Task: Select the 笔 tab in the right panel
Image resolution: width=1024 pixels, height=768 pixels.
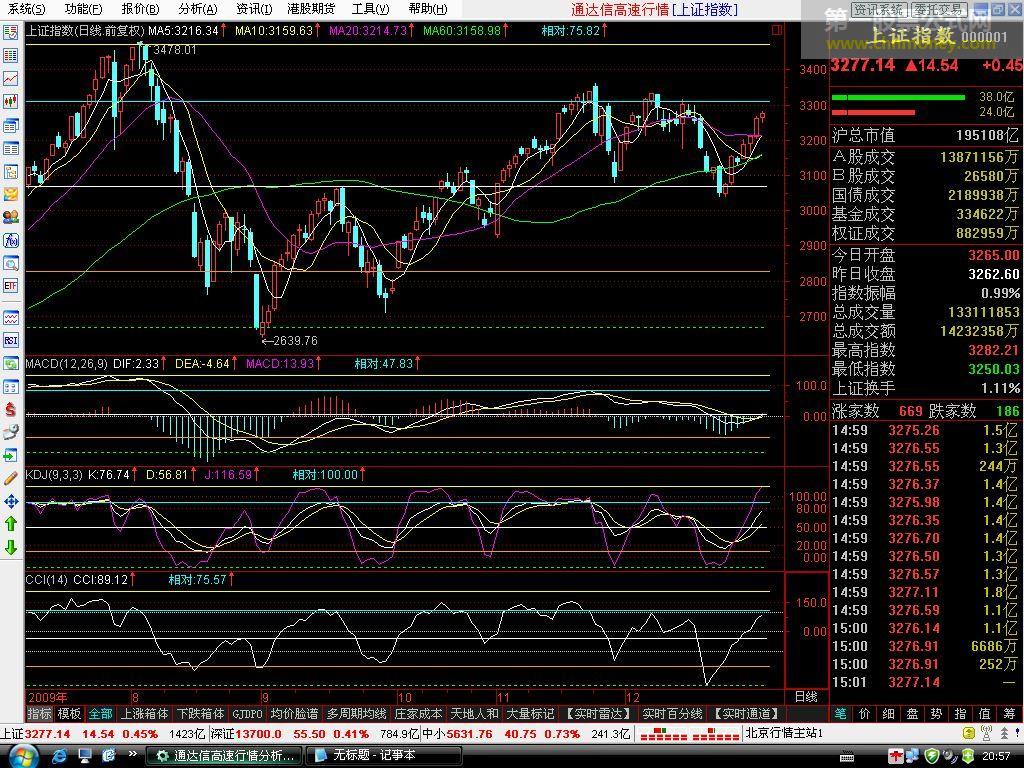Action: [840, 714]
